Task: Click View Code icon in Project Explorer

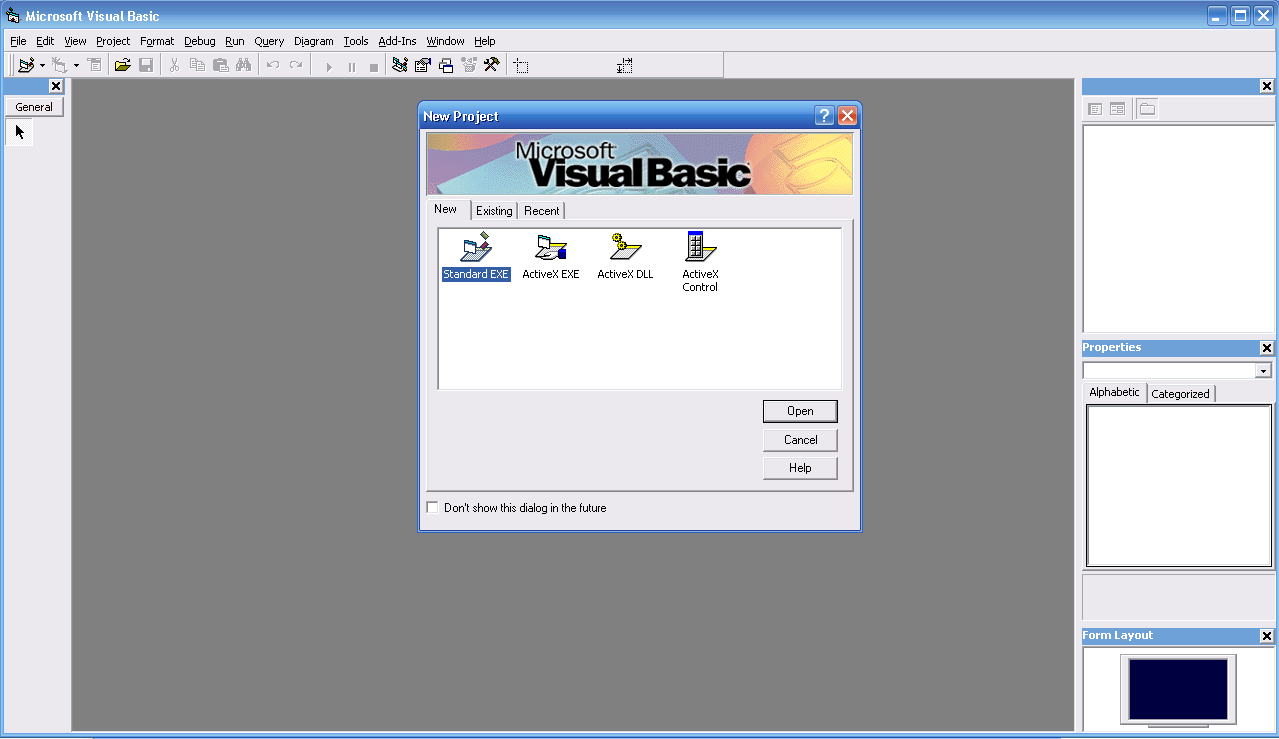Action: click(x=1095, y=108)
